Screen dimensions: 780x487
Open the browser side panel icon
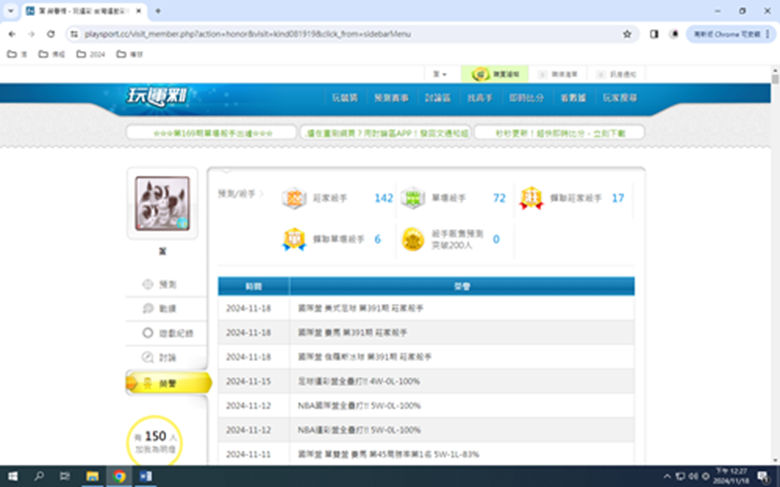pyautogui.click(x=654, y=33)
